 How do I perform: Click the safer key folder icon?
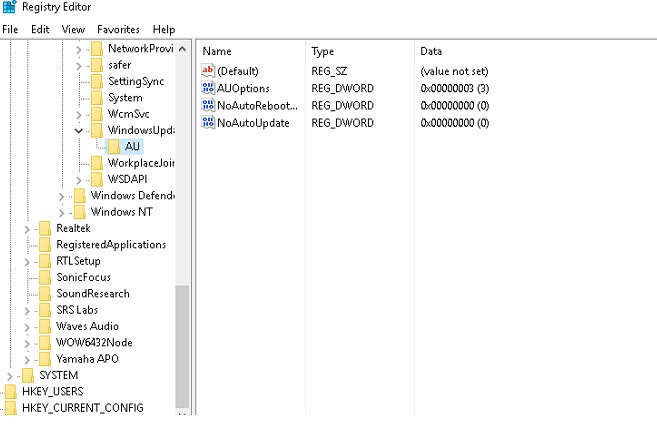pyautogui.click(x=97, y=65)
